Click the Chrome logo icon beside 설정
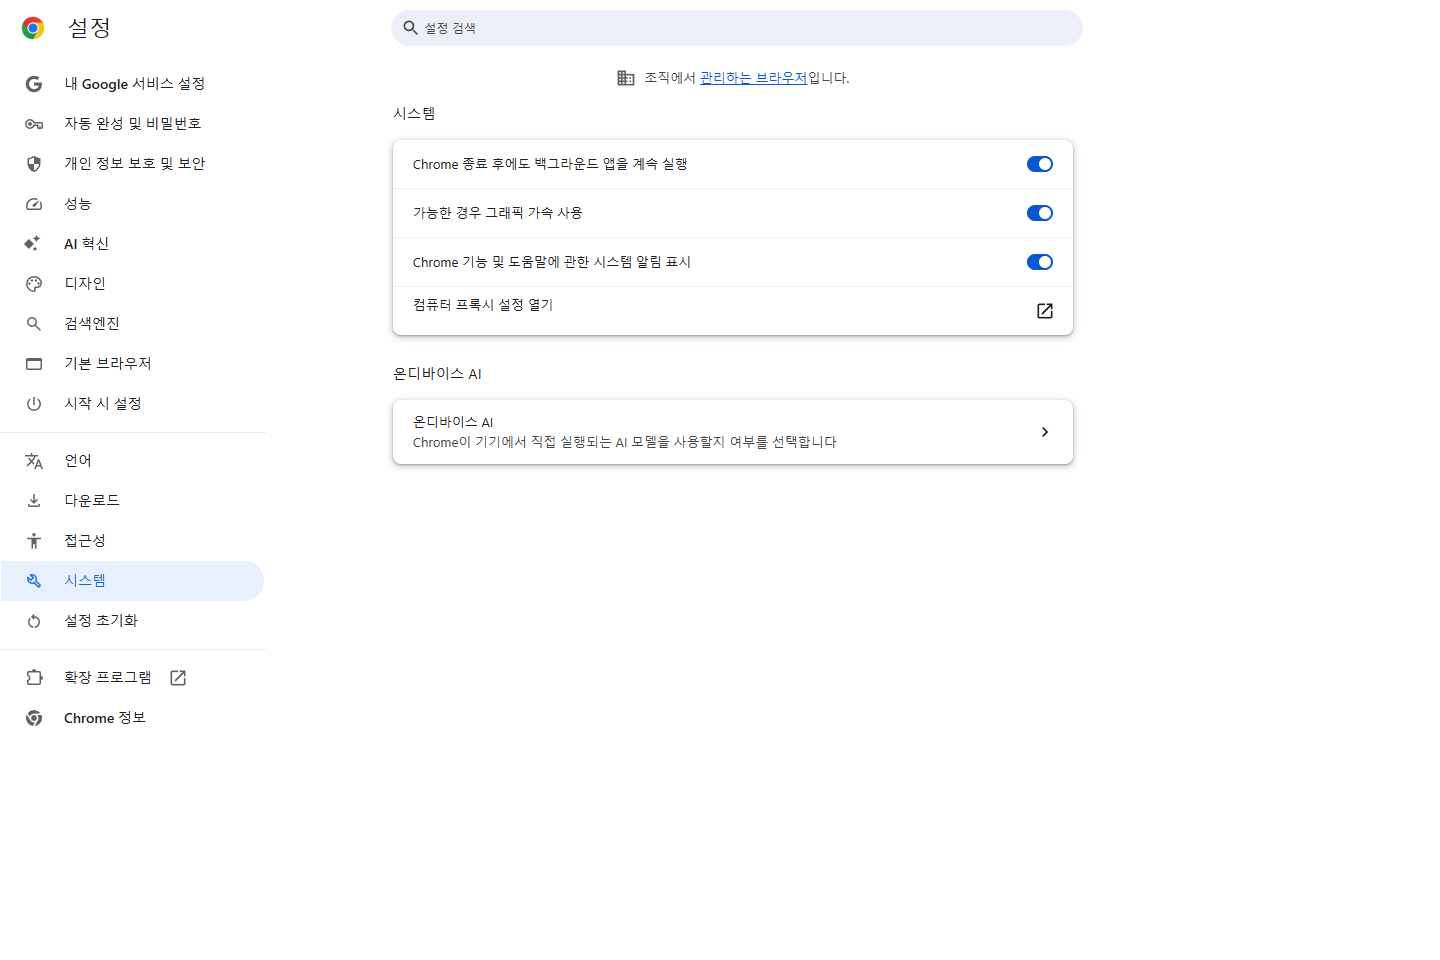Screen dimensions: 1440x960 tap(33, 28)
